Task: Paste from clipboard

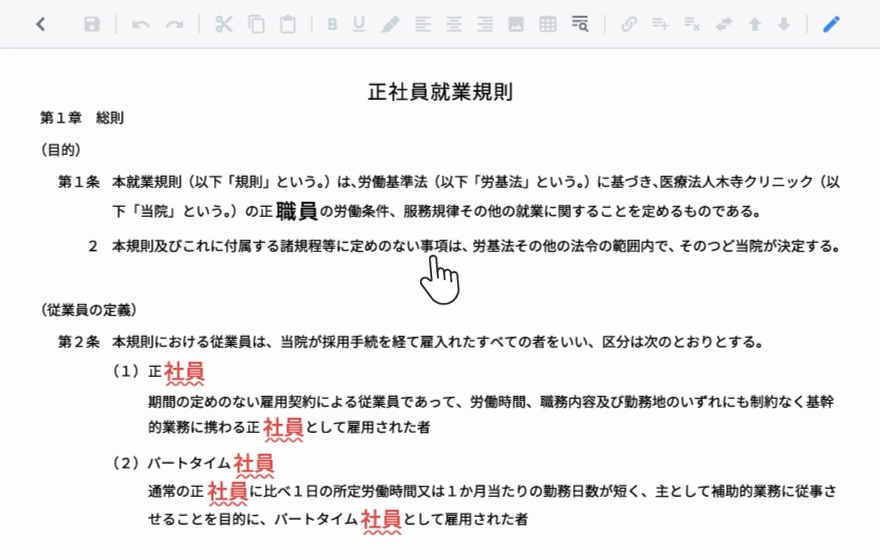Action: tap(288, 24)
